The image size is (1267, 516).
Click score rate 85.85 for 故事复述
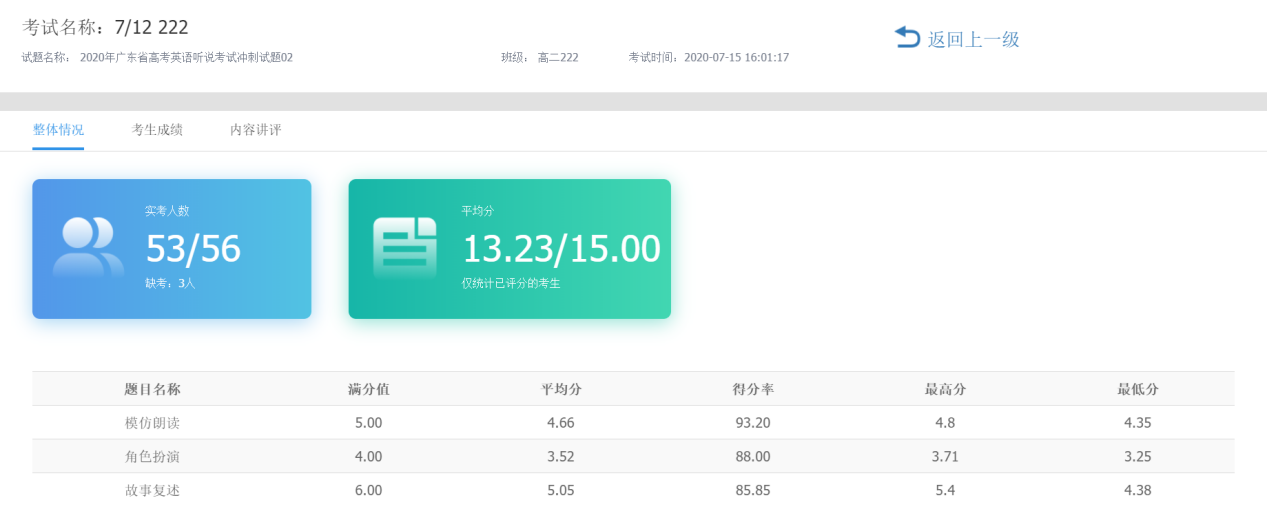click(753, 490)
